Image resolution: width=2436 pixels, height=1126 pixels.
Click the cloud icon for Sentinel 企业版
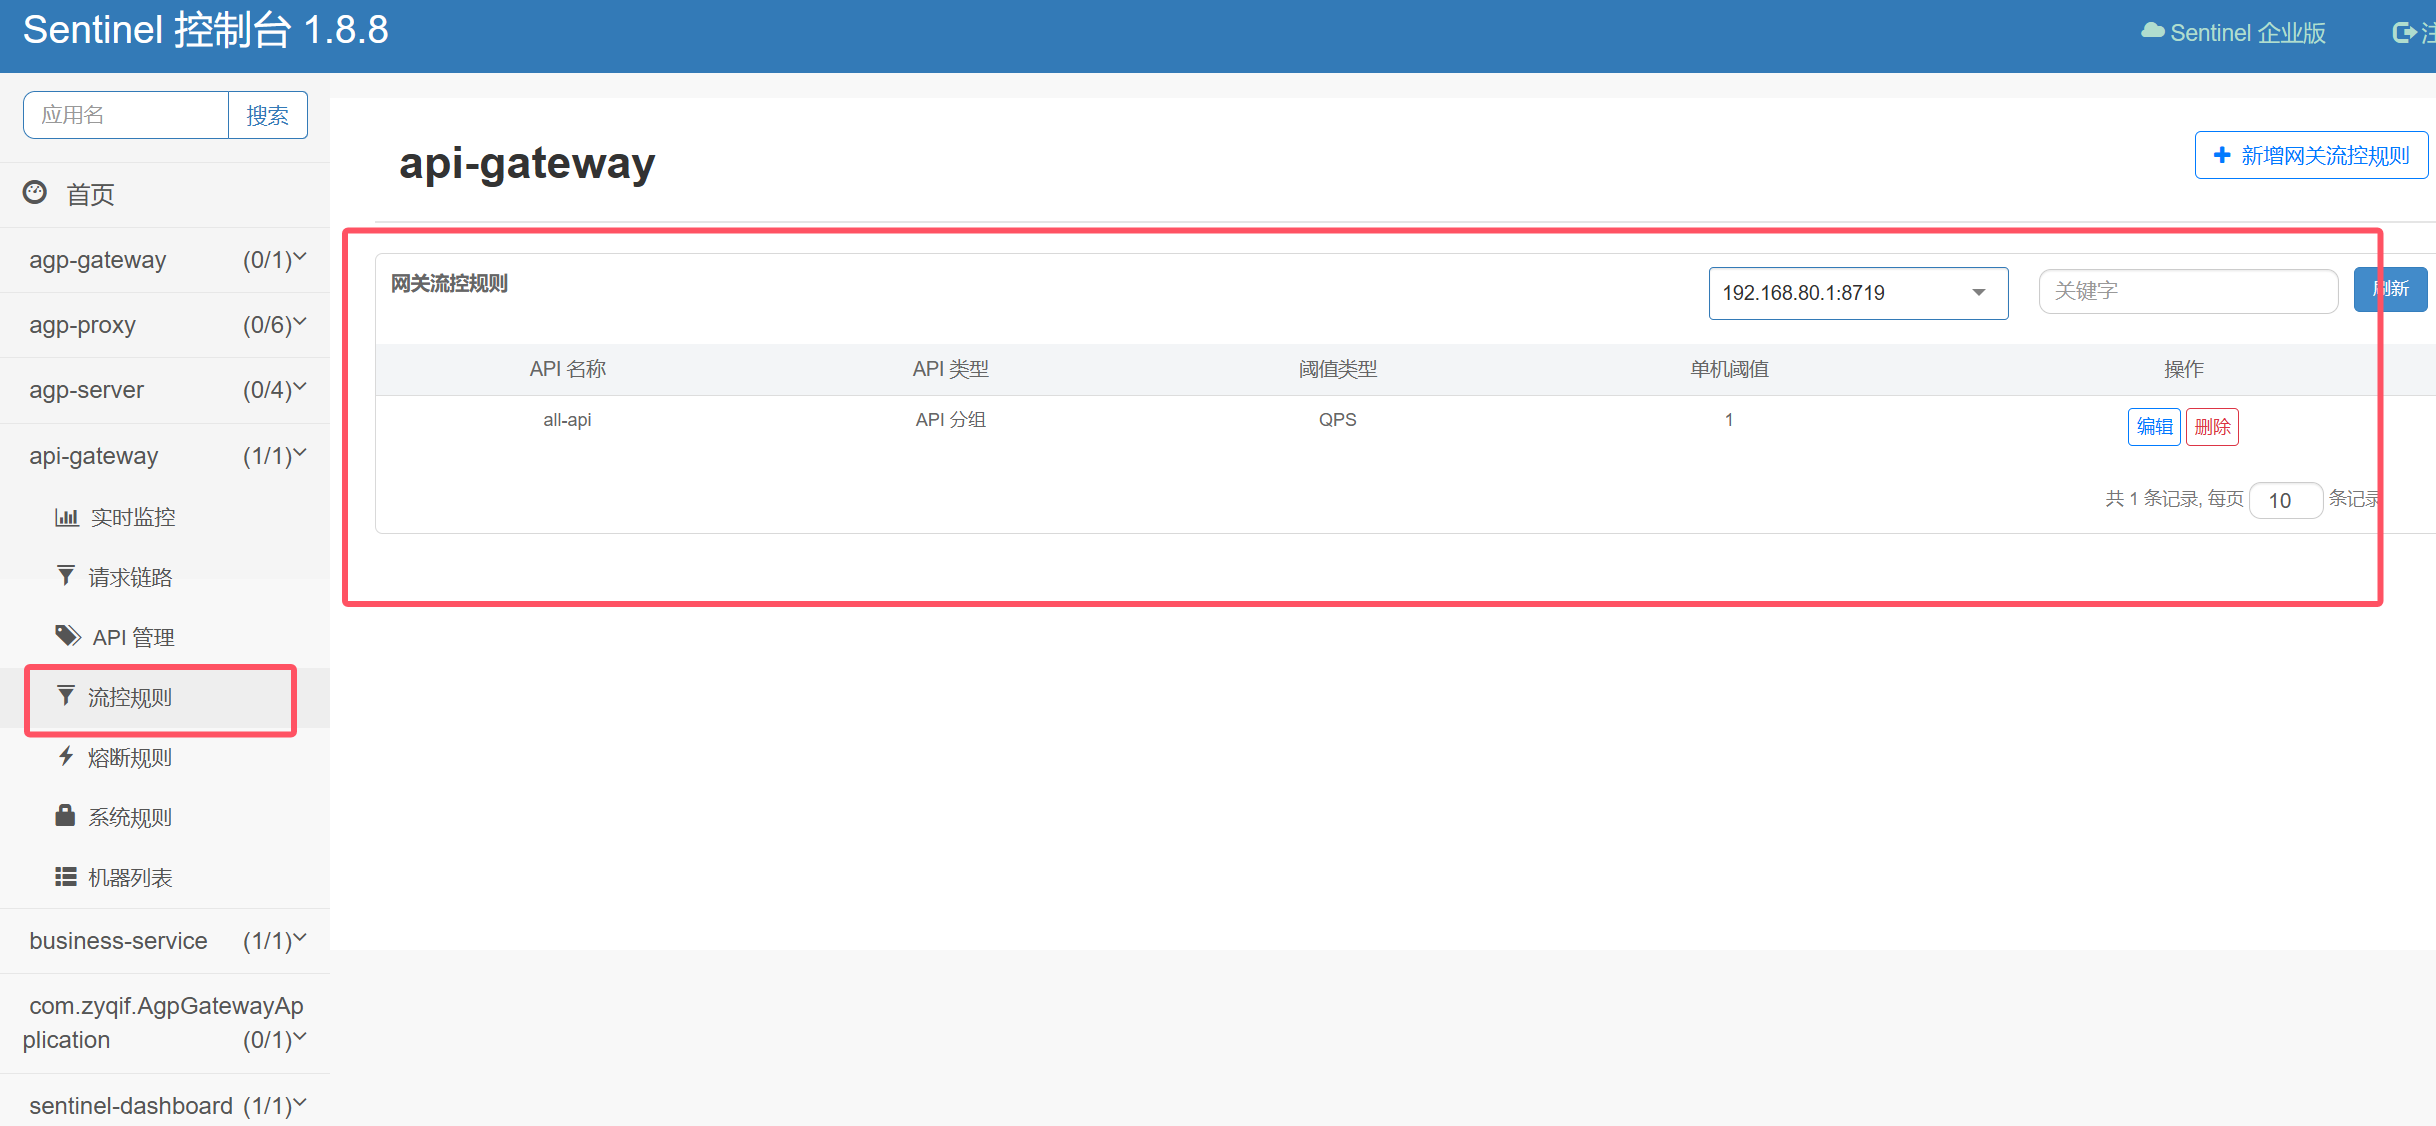[x=2152, y=32]
